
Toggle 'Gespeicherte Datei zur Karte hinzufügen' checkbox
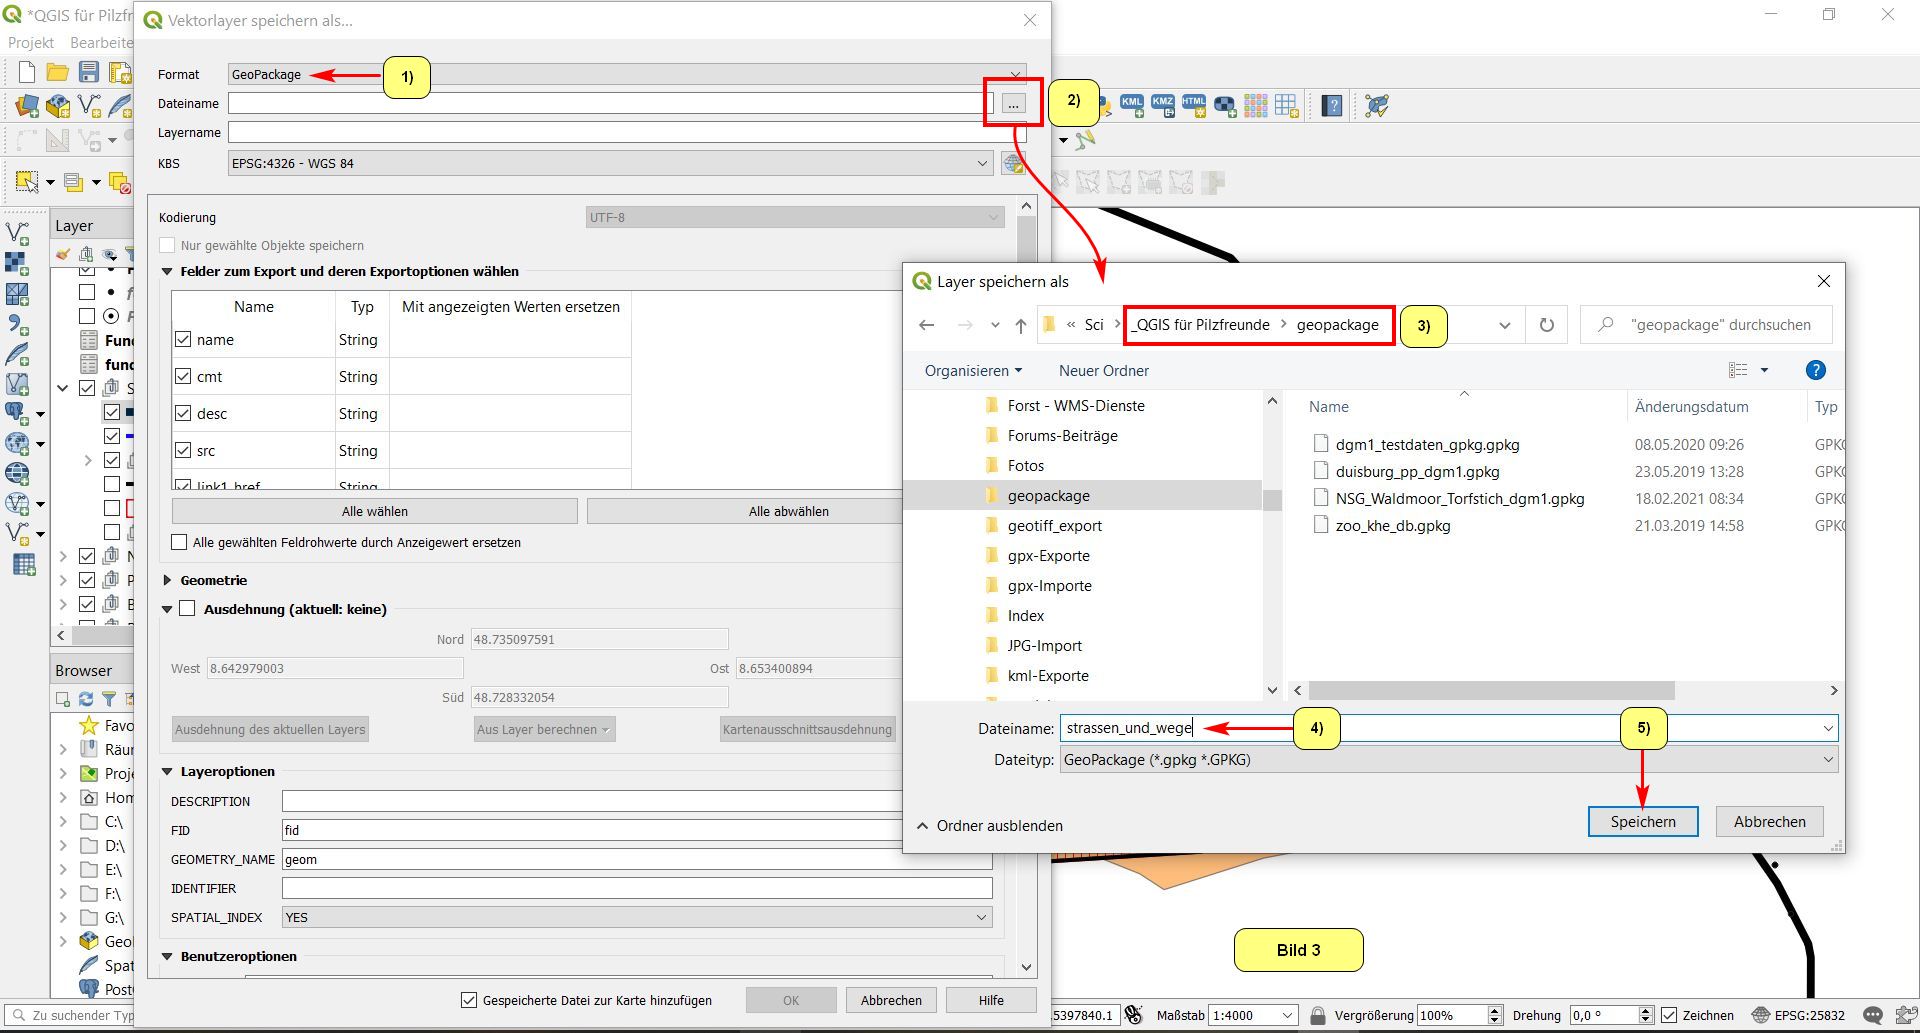468,1000
